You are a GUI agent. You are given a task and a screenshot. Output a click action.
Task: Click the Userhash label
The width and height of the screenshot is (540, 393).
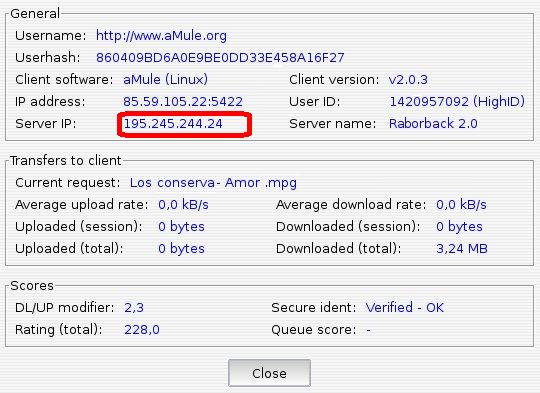(48, 58)
